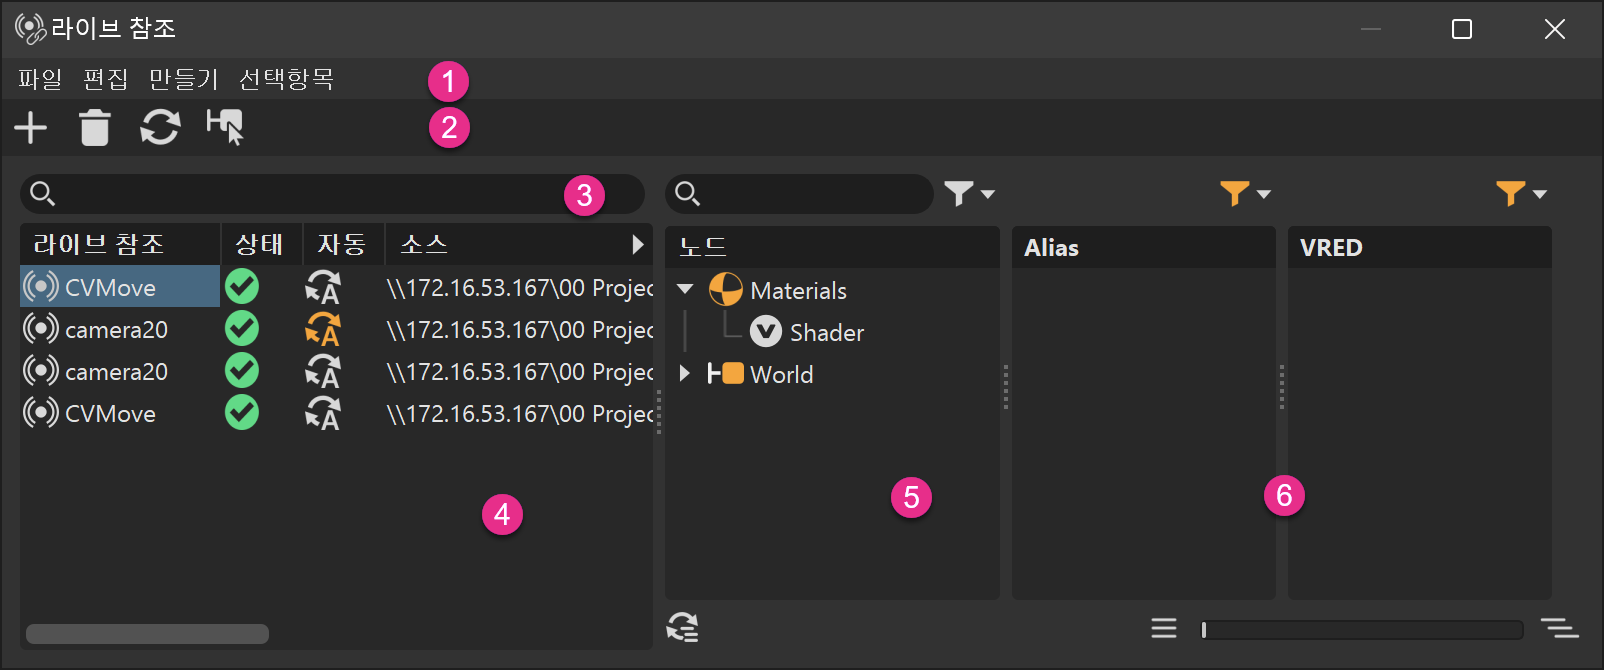Open the 파일 menu
The width and height of the screenshot is (1604, 670).
pos(40,79)
